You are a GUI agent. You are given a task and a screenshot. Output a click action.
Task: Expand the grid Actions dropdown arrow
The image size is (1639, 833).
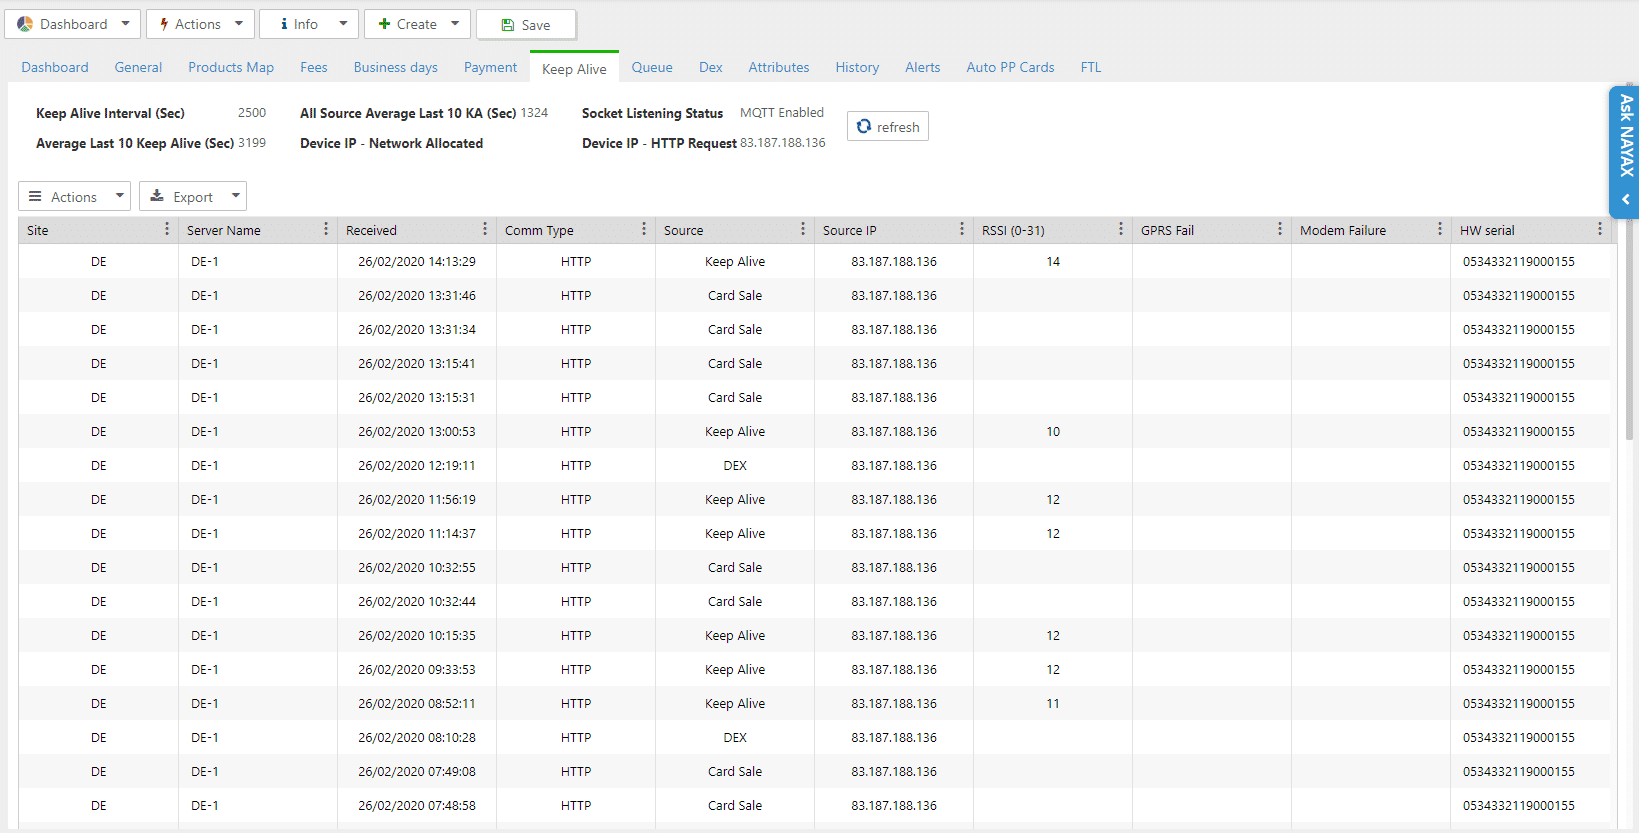[119, 196]
